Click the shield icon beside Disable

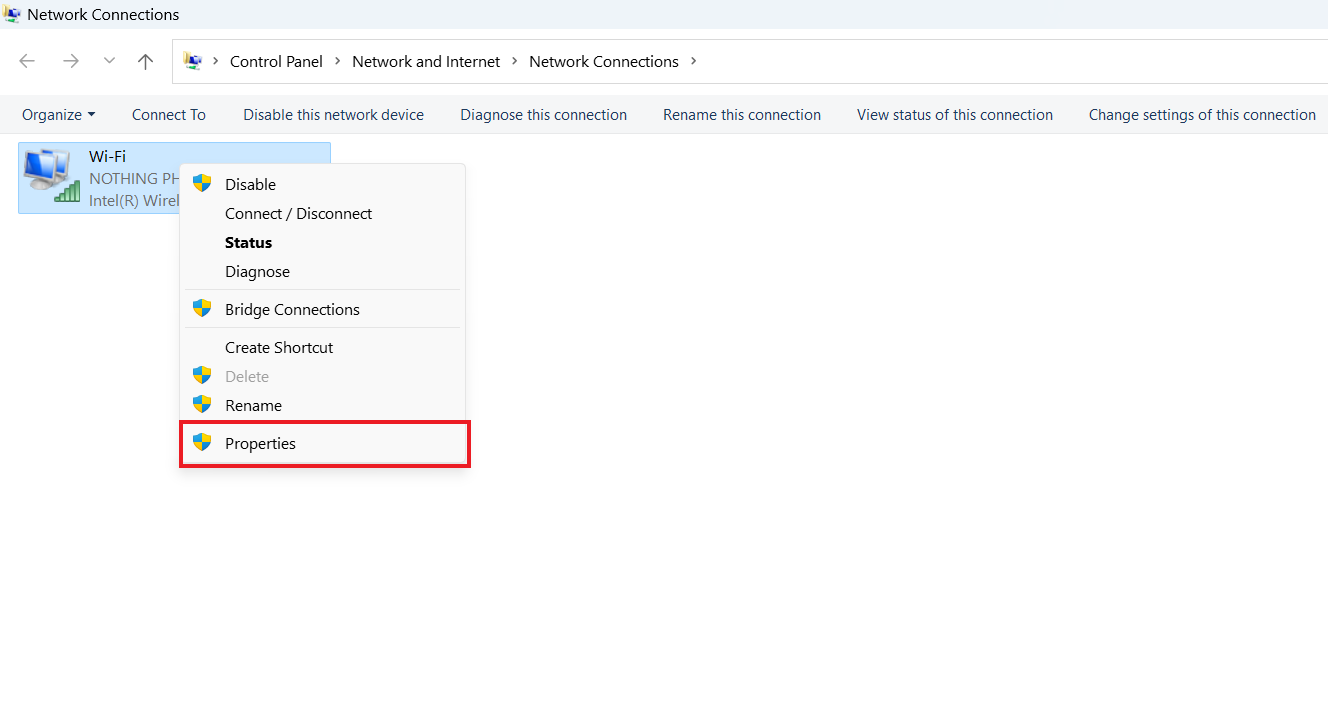click(202, 183)
